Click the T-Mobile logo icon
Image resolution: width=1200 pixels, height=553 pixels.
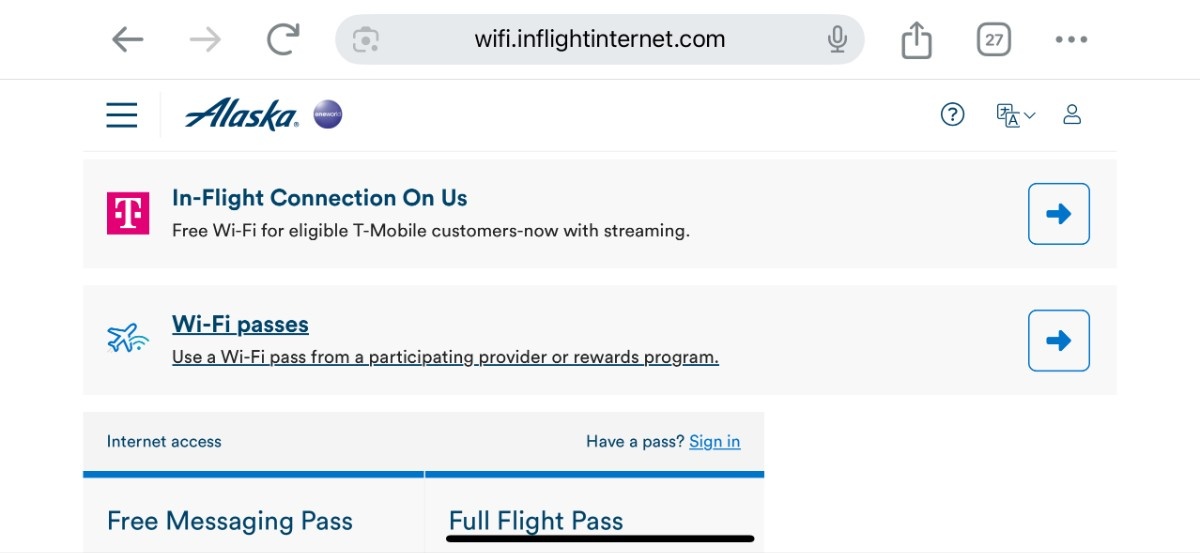pyautogui.click(x=128, y=213)
